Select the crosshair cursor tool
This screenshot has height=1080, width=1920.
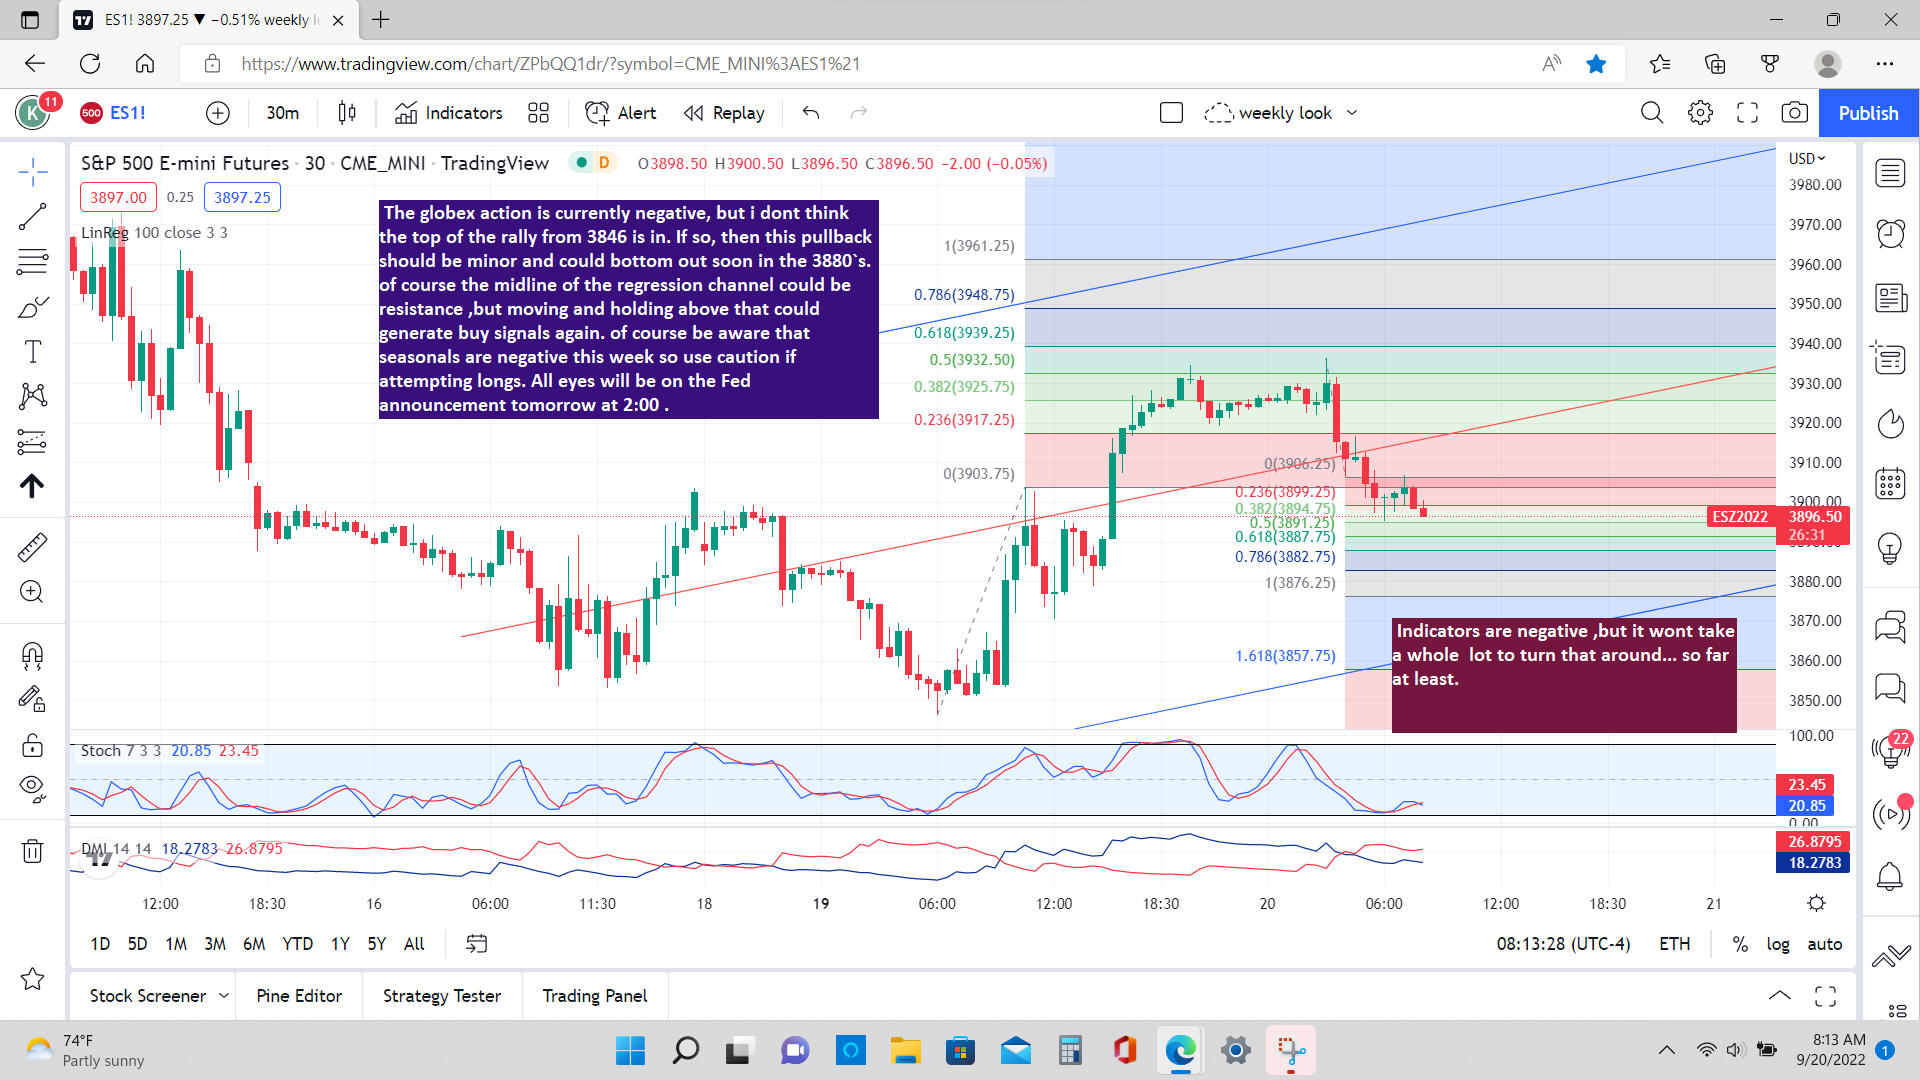coord(32,172)
